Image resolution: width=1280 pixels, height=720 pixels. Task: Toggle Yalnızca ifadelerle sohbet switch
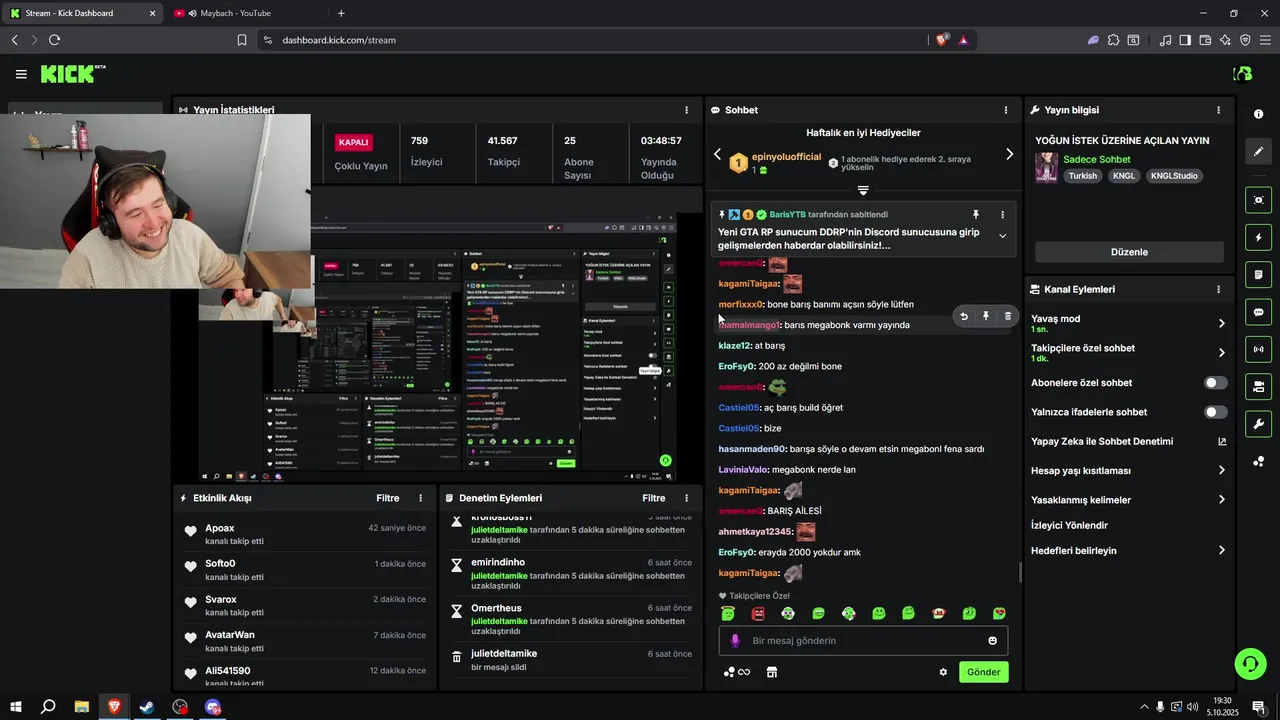[1216, 412]
